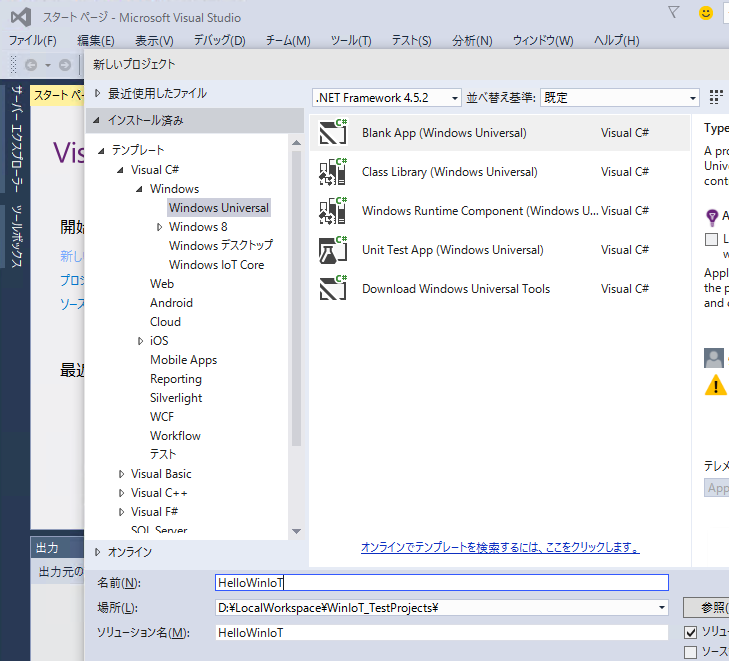The height and width of the screenshot is (661, 729).
Task: Select the Silverlight template category
Action: click(176, 398)
